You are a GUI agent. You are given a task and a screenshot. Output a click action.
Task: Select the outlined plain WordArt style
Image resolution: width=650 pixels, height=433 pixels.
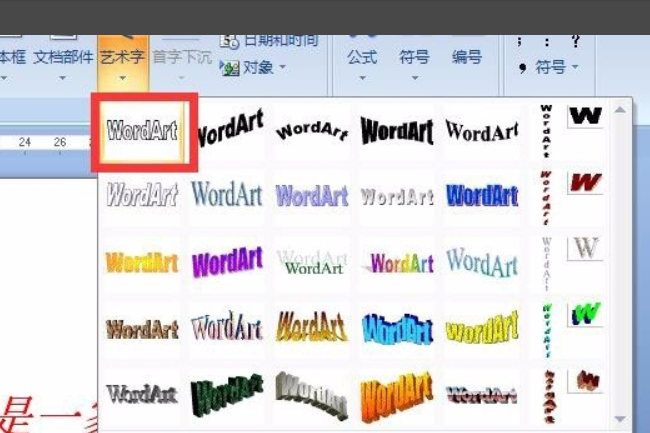(x=143, y=131)
